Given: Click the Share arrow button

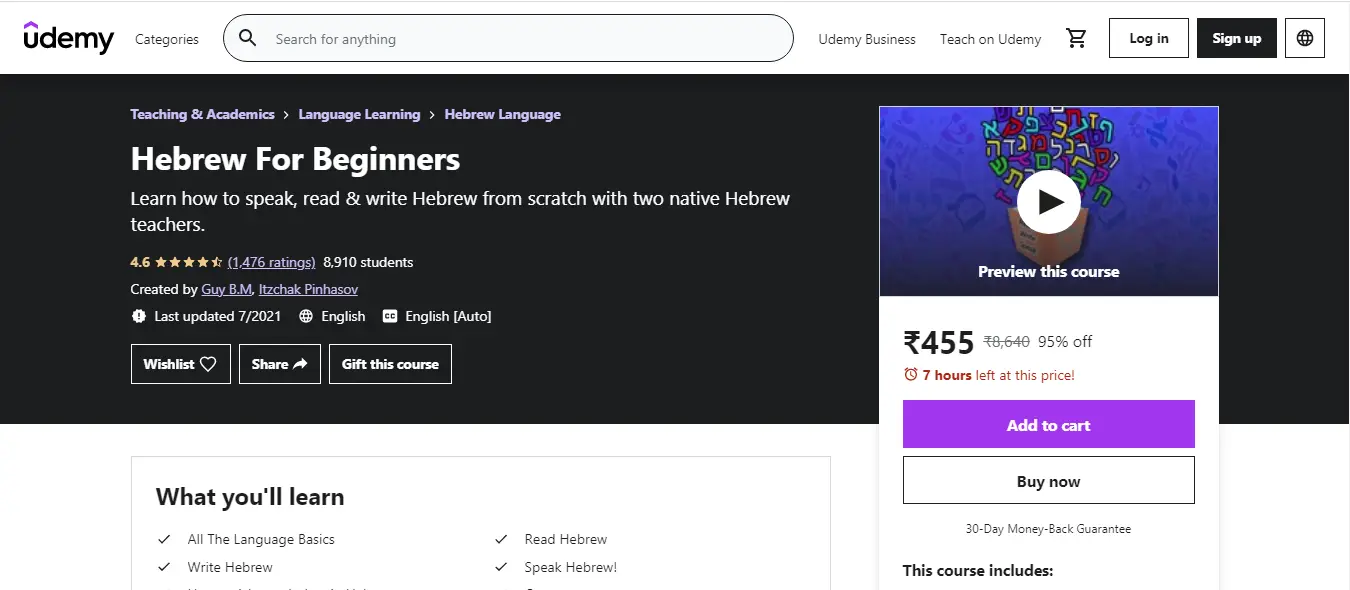Looking at the screenshot, I should click(279, 364).
